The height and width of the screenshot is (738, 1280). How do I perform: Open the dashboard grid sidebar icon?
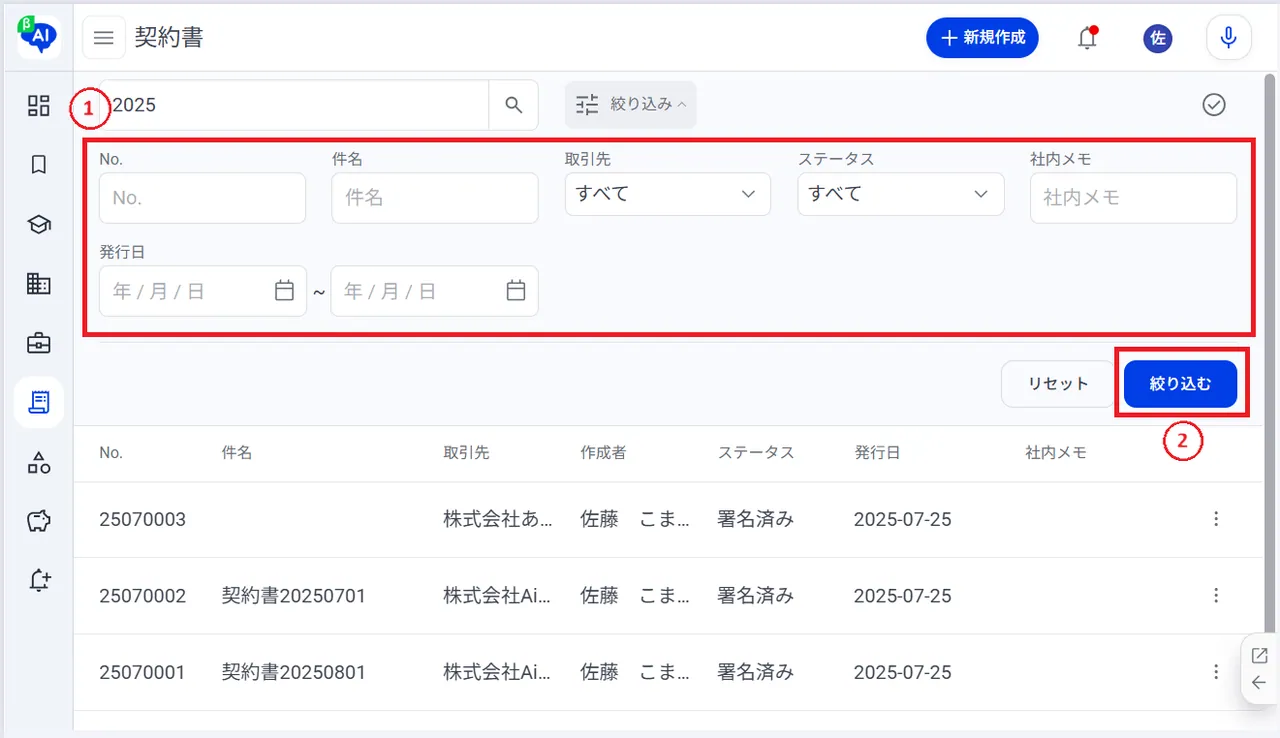(x=39, y=105)
